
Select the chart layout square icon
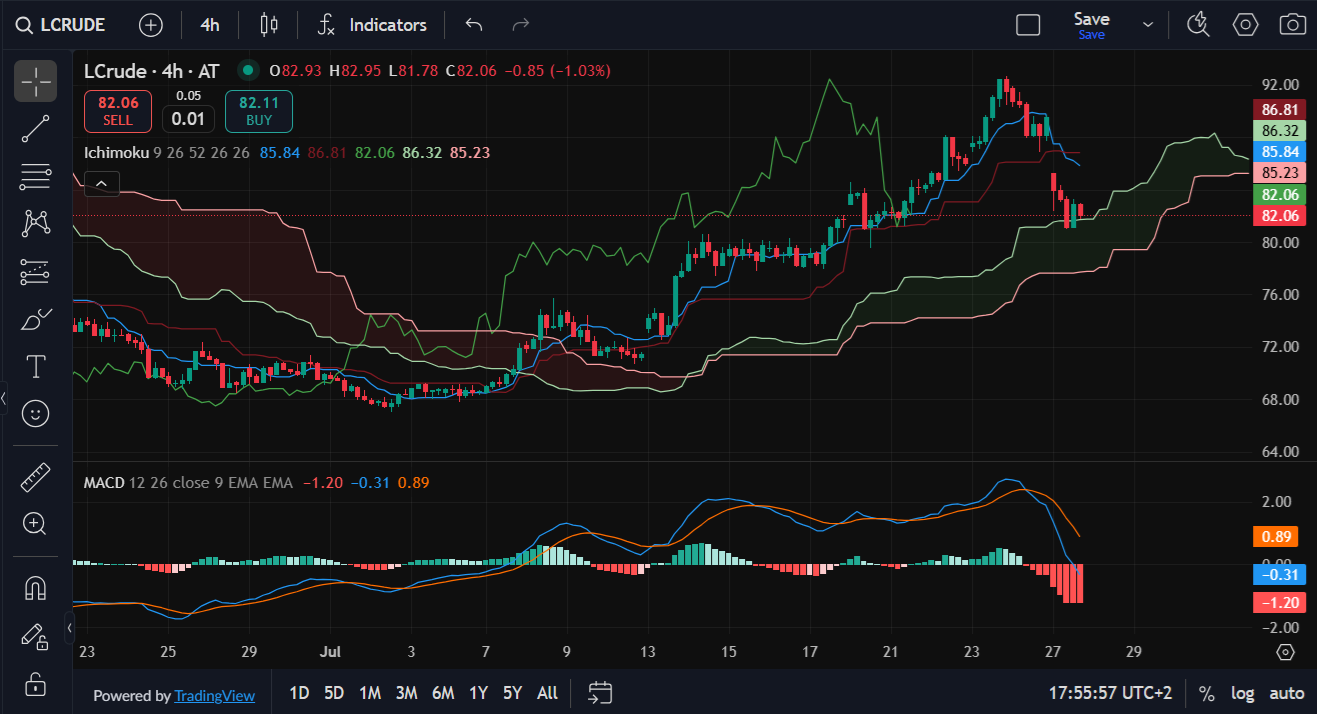point(1028,25)
